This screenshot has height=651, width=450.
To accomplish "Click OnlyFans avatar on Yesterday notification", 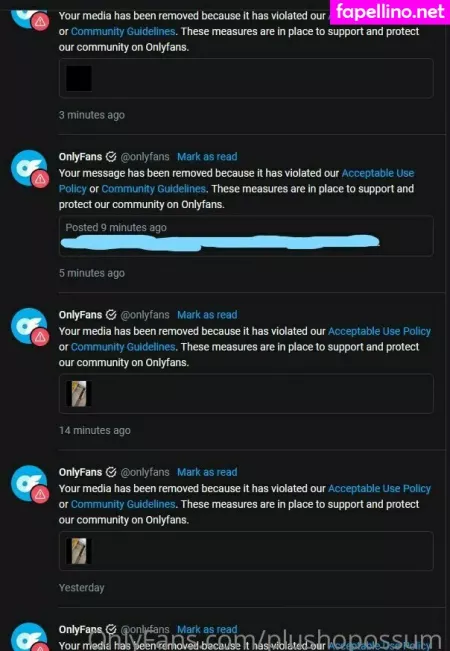I will [x=29, y=483].
